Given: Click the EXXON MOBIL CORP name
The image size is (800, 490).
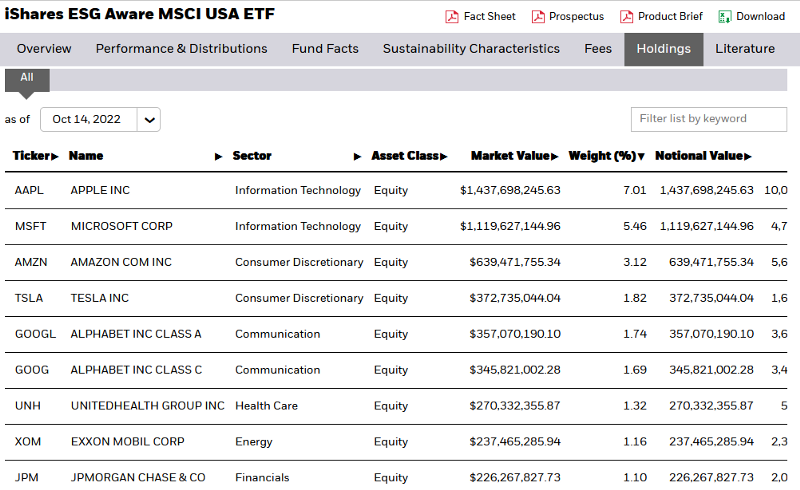Looking at the screenshot, I should [128, 442].
